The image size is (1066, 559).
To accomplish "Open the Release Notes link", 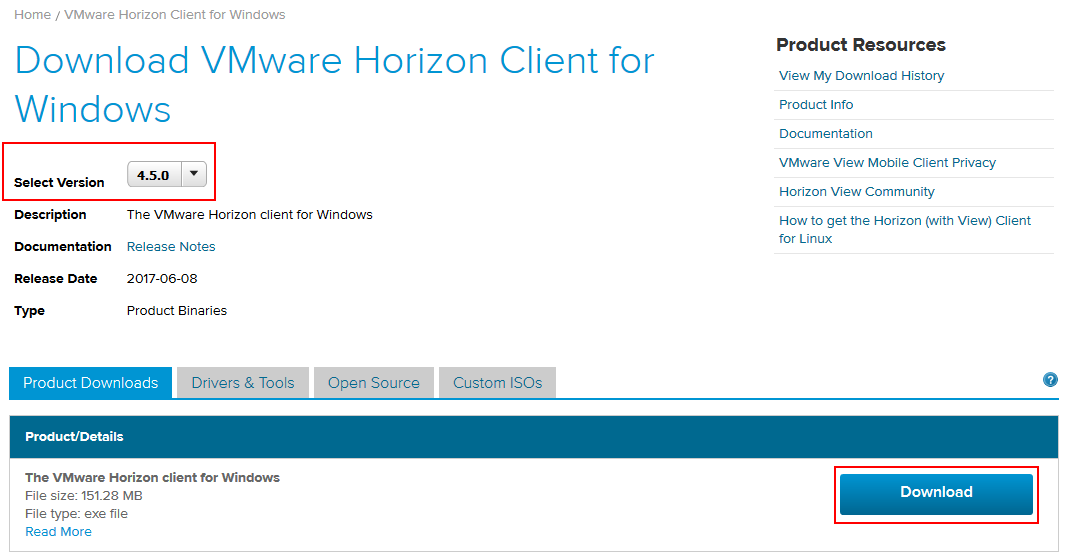I will 171,247.
